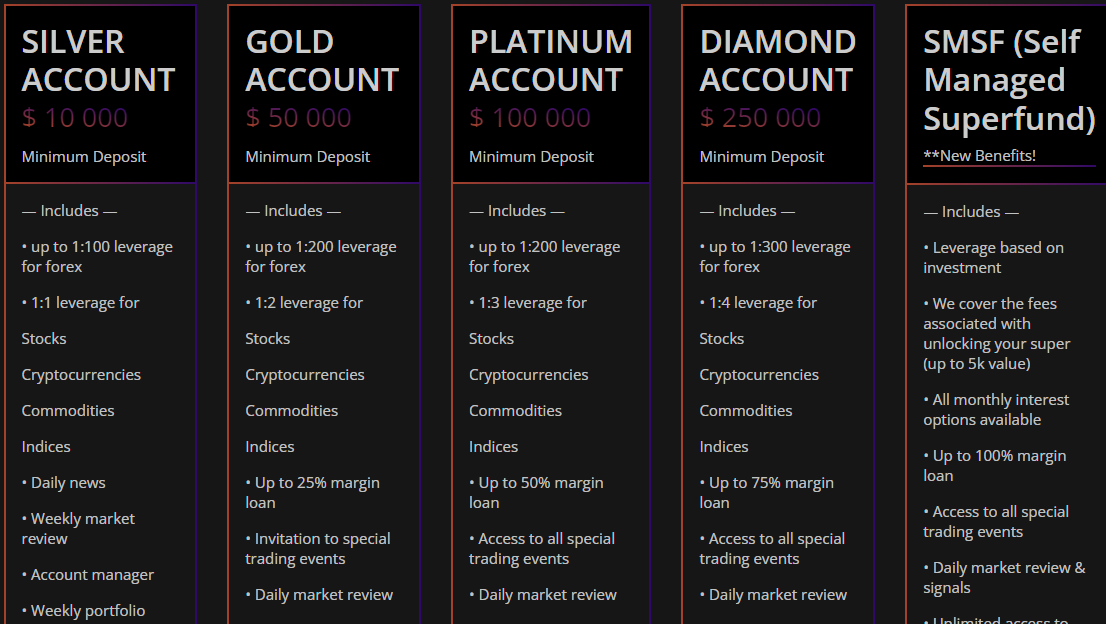This screenshot has height=624, width=1106.
Task: Choose the Diamond Account heading
Action: click(777, 61)
